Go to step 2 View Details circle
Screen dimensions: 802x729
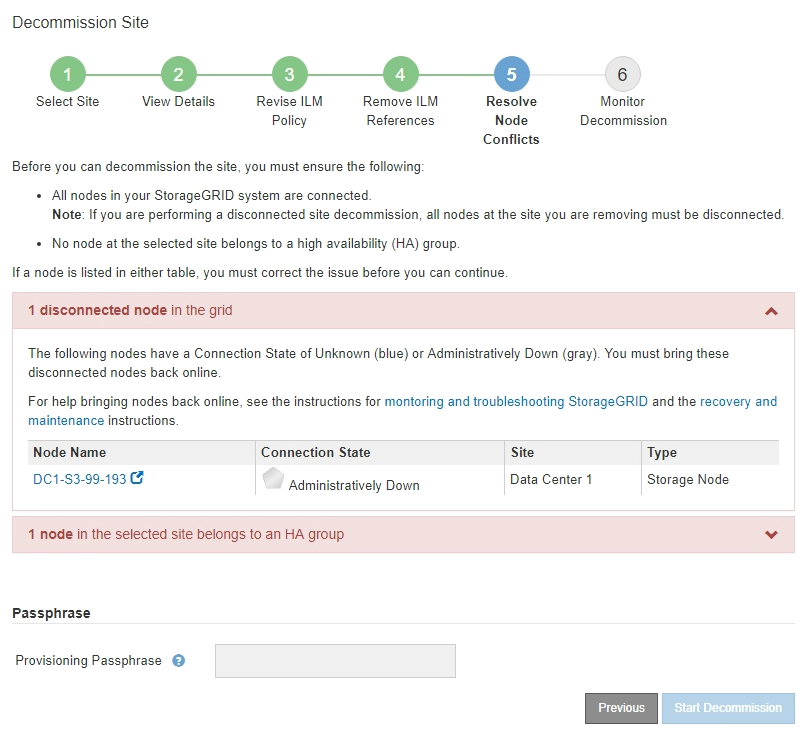(x=178, y=75)
